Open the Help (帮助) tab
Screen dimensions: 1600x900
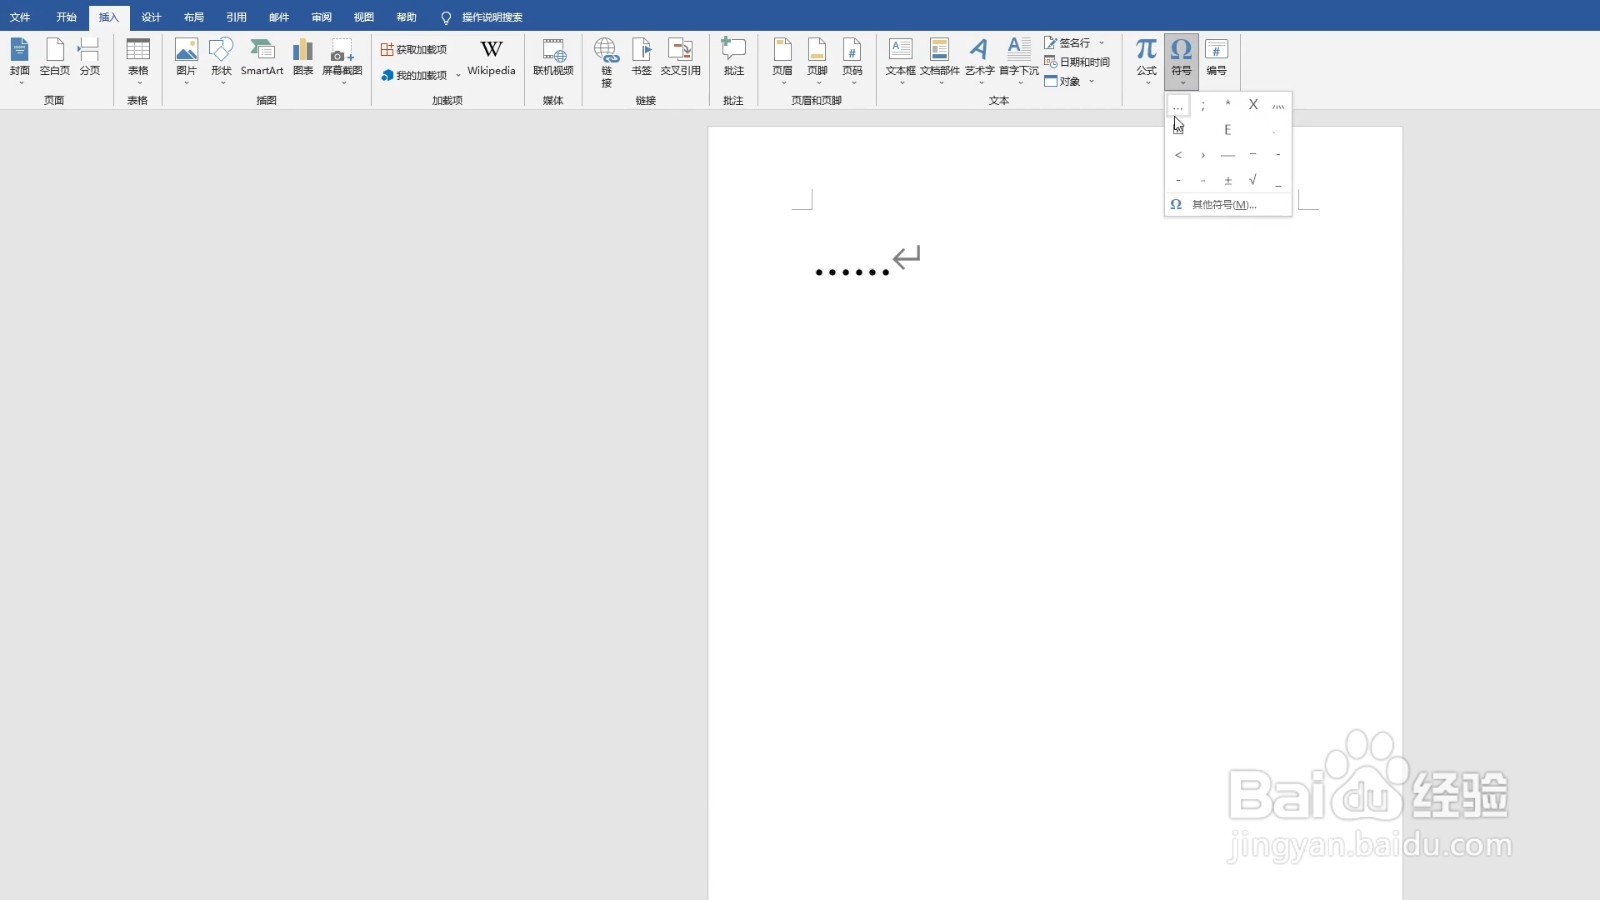point(406,17)
